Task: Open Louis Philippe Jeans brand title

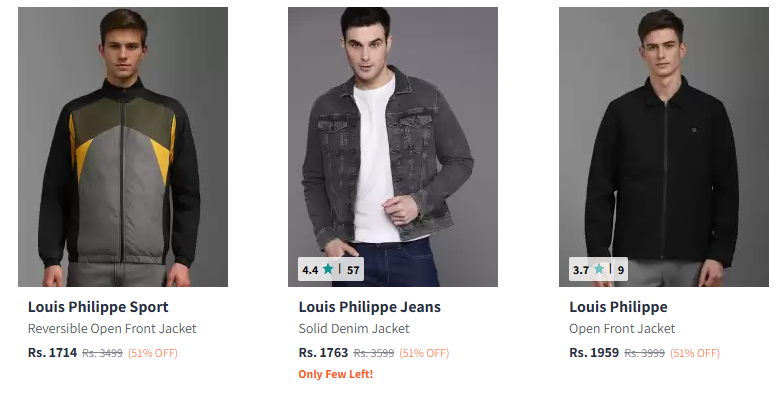Action: point(370,307)
